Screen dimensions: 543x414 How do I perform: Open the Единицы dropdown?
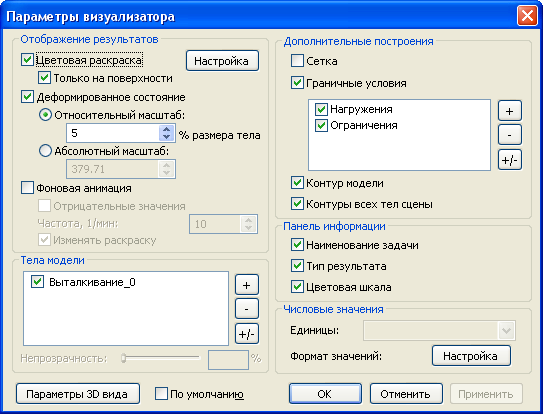click(x=506, y=331)
